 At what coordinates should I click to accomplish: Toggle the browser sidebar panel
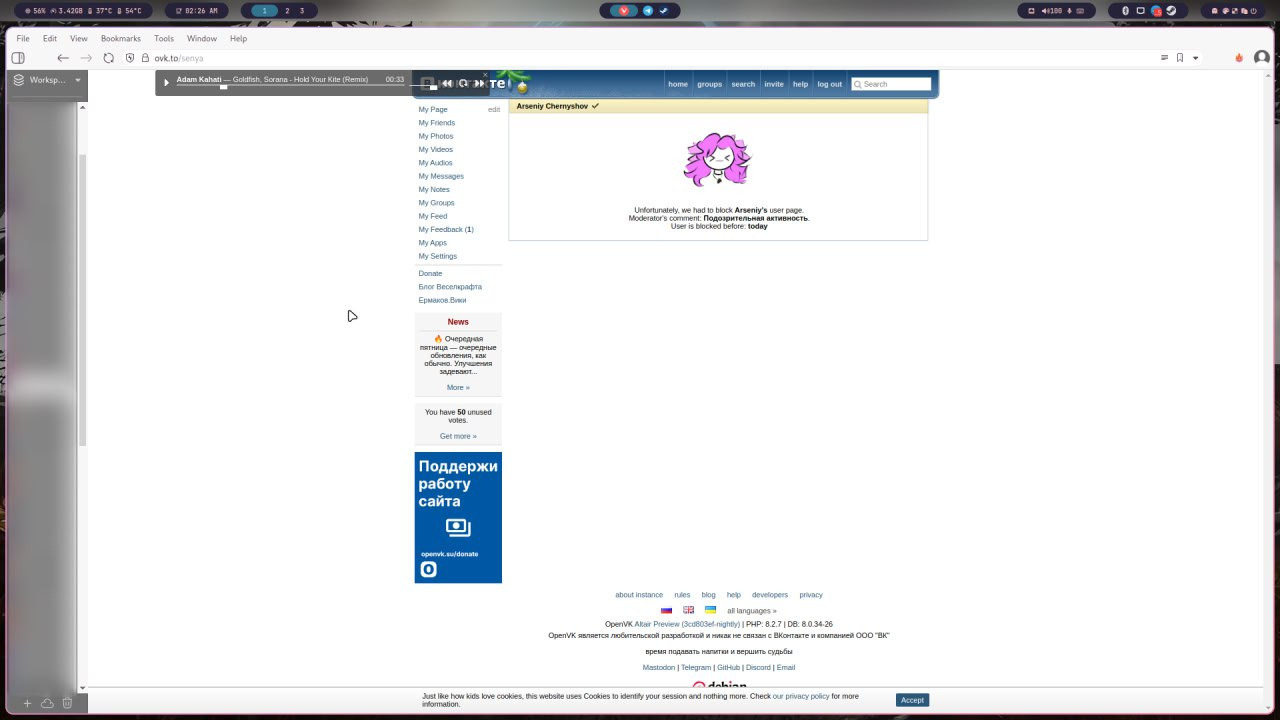tap(18, 58)
